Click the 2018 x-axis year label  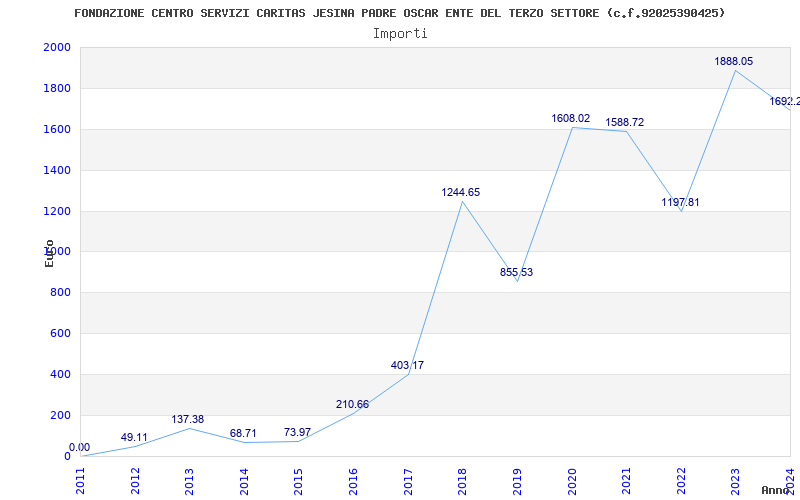pos(463,482)
